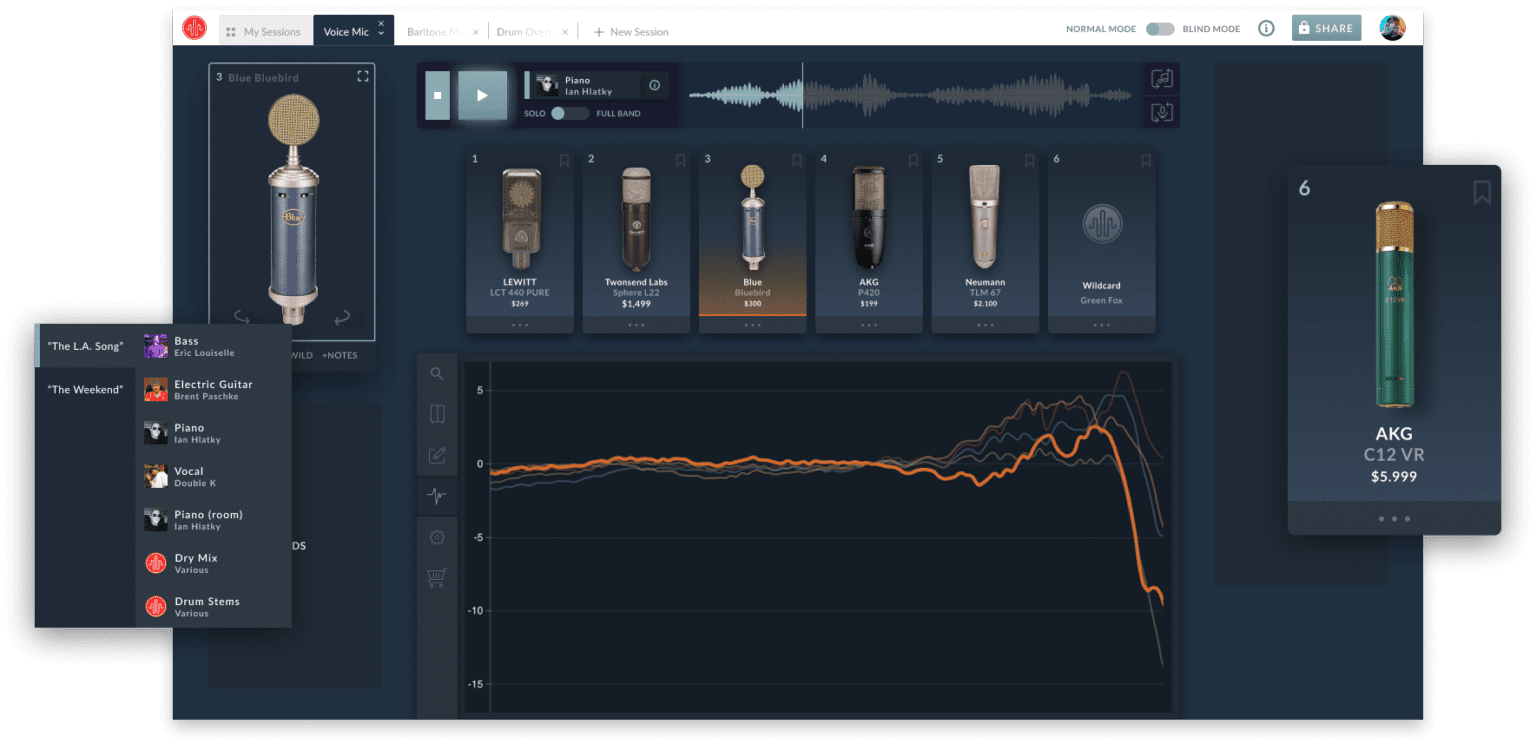Open the shopping cart icon
Image resolution: width=1536 pixels, height=744 pixels.
click(437, 577)
